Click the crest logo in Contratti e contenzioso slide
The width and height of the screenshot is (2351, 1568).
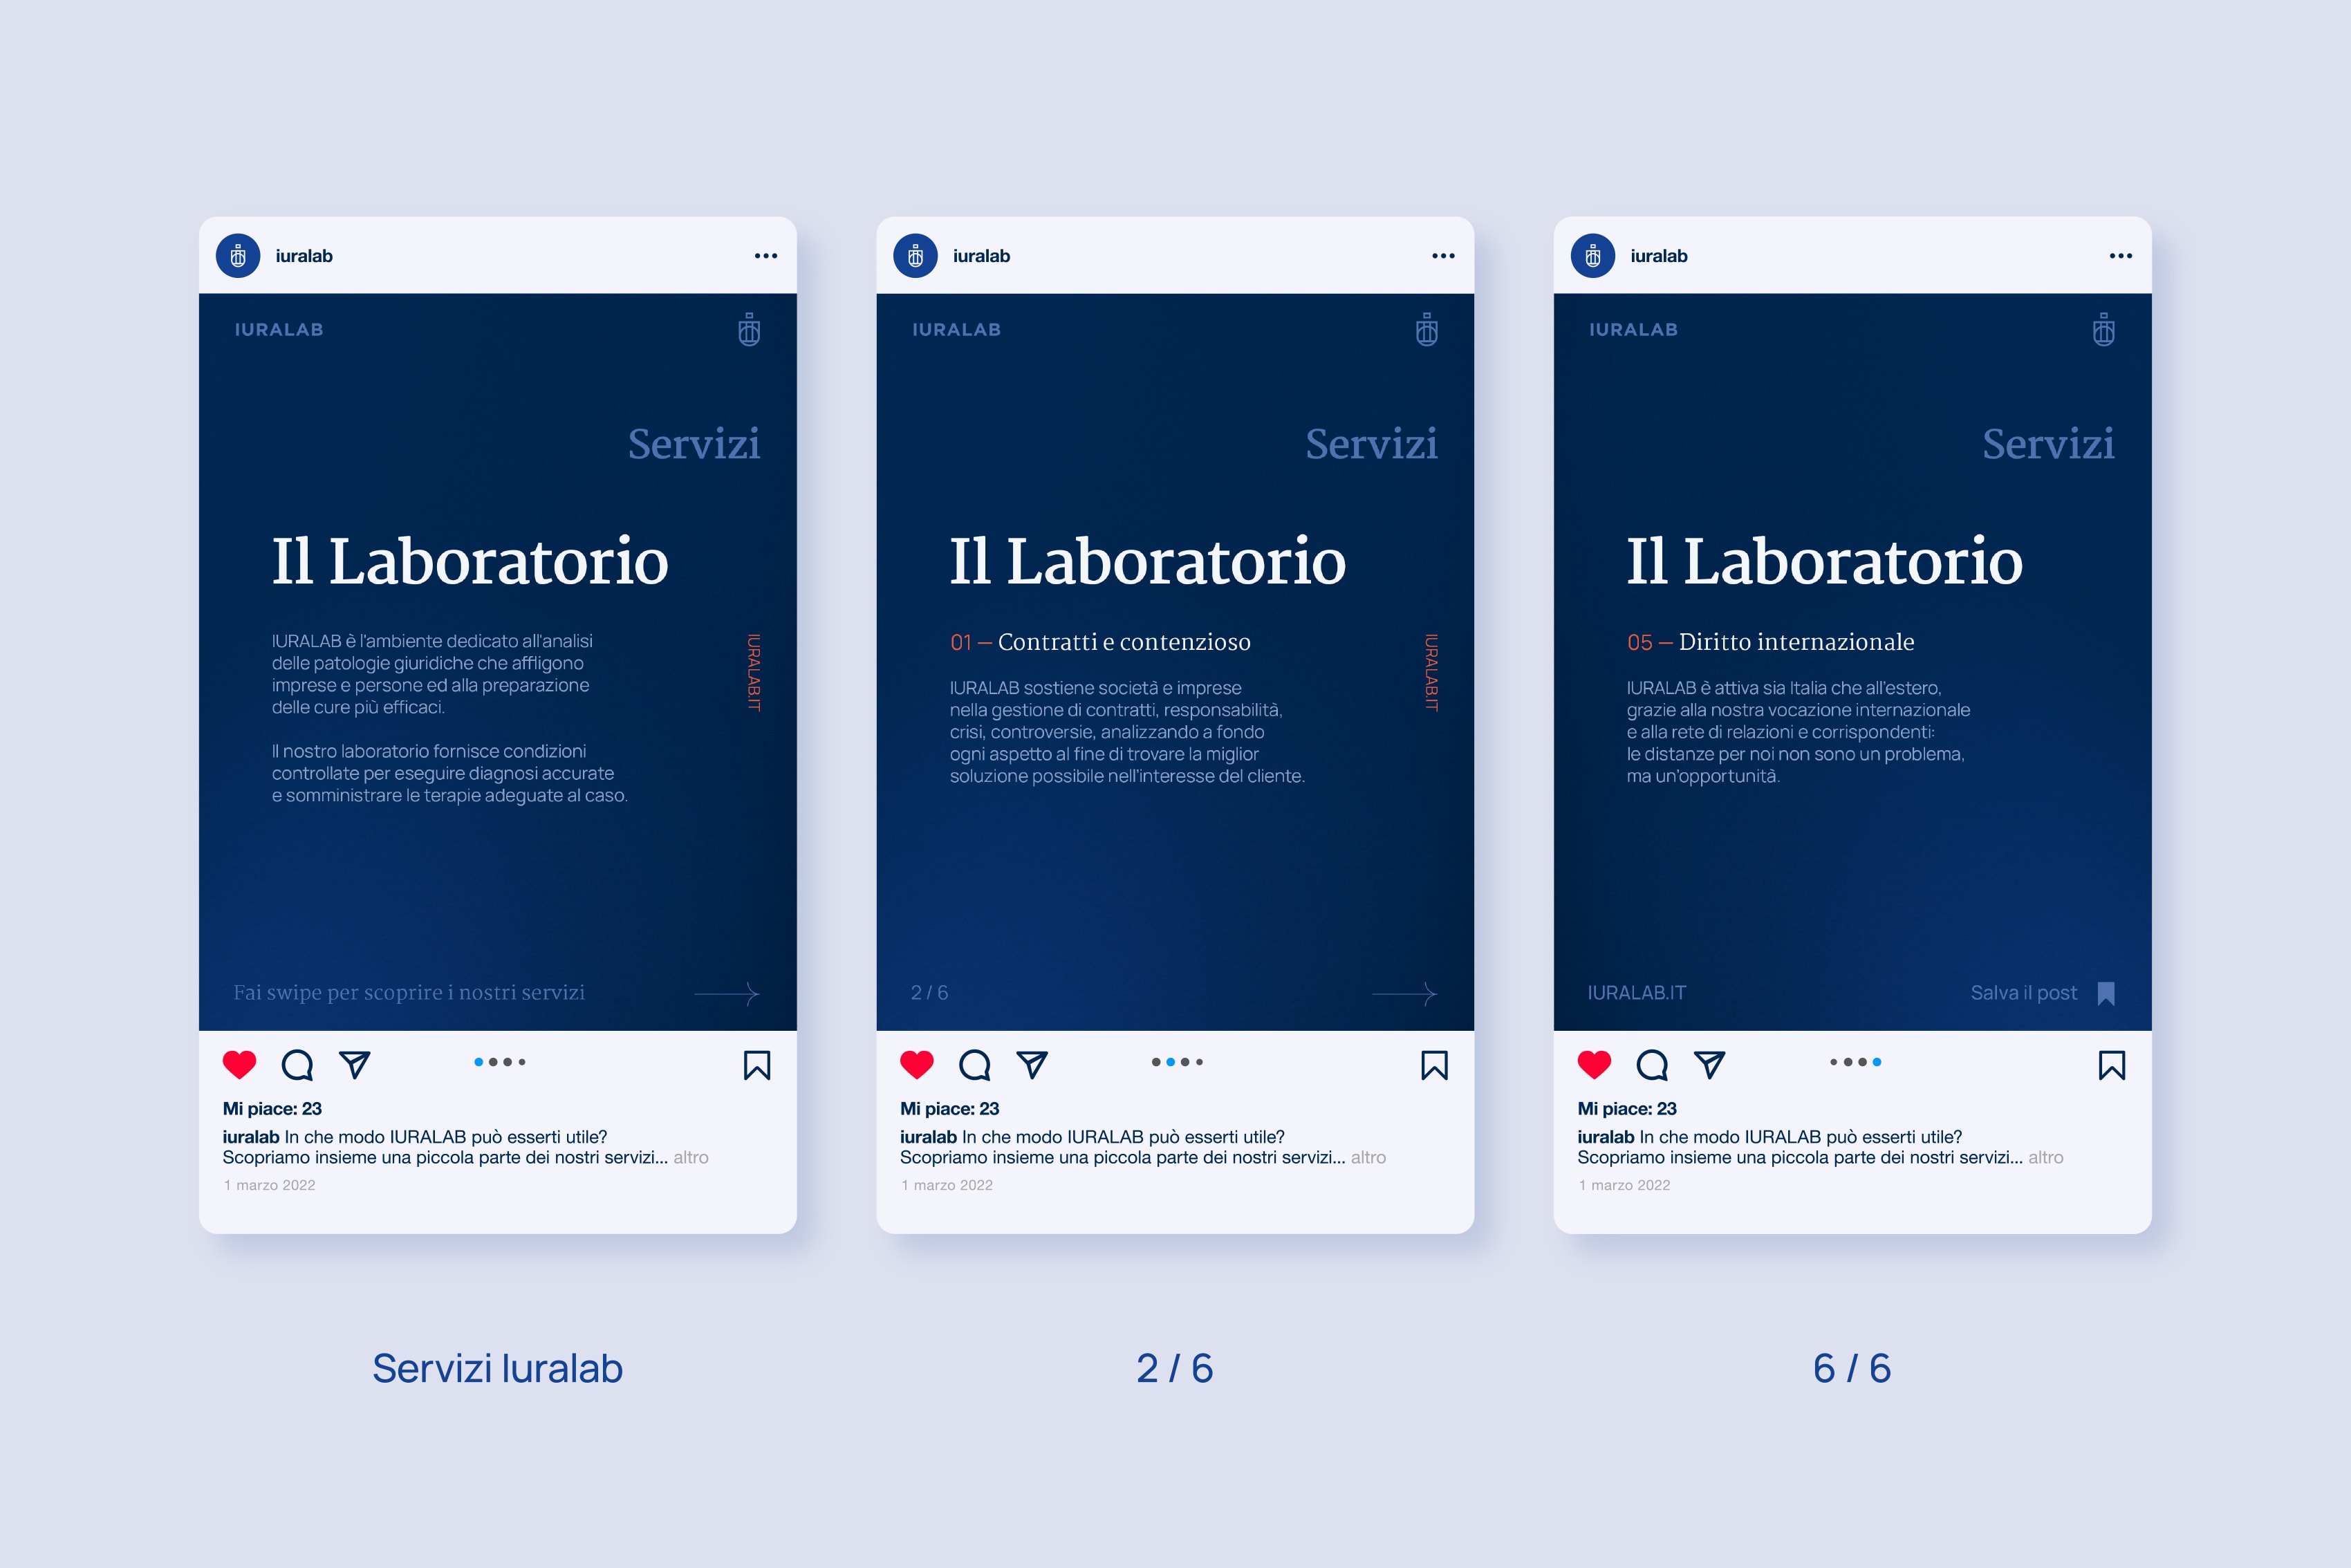click(x=1427, y=329)
